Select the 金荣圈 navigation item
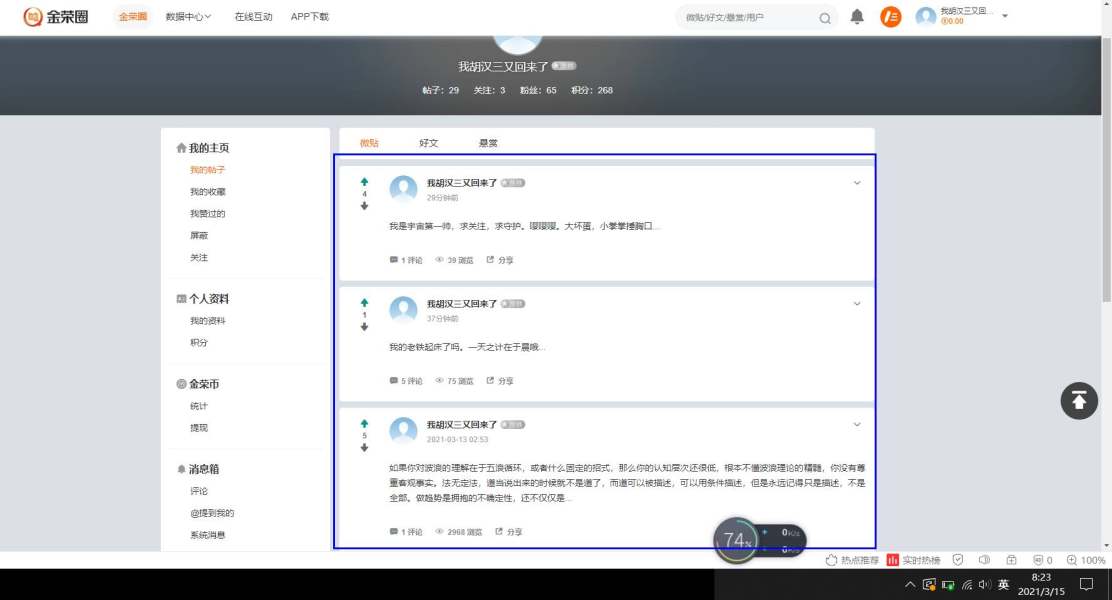 (133, 16)
